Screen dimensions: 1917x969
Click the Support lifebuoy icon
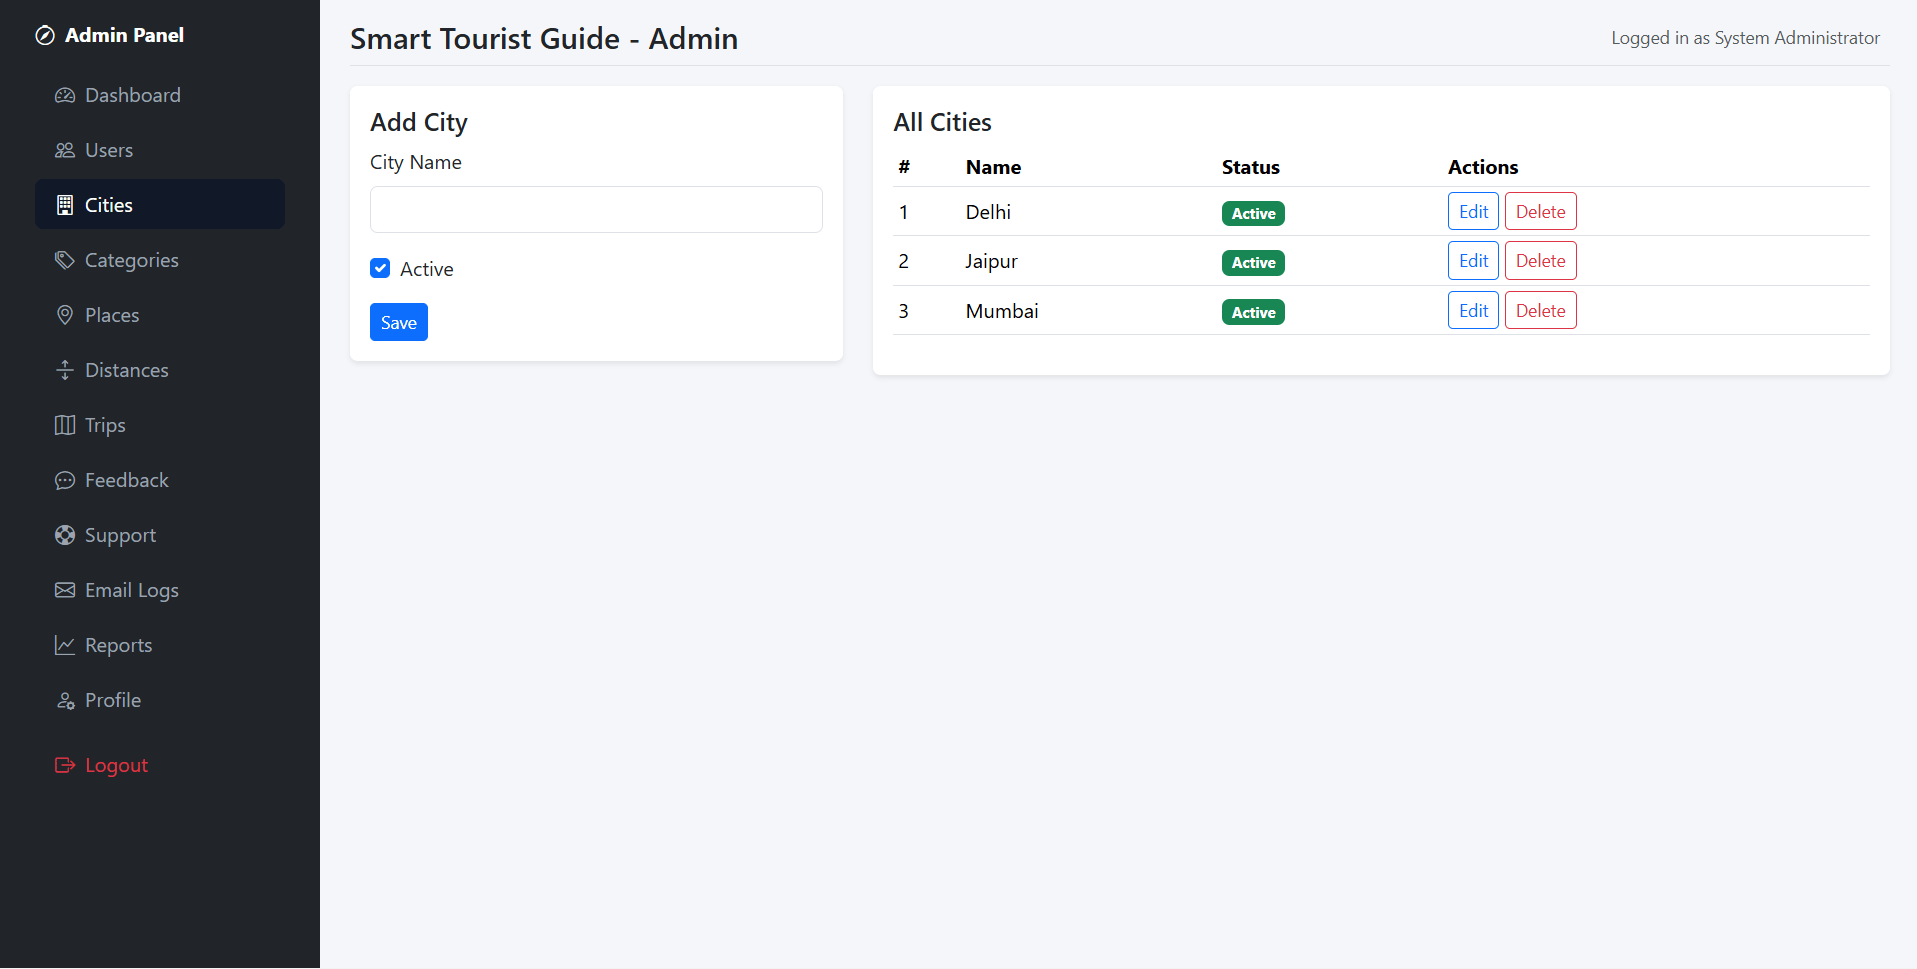[x=65, y=535]
